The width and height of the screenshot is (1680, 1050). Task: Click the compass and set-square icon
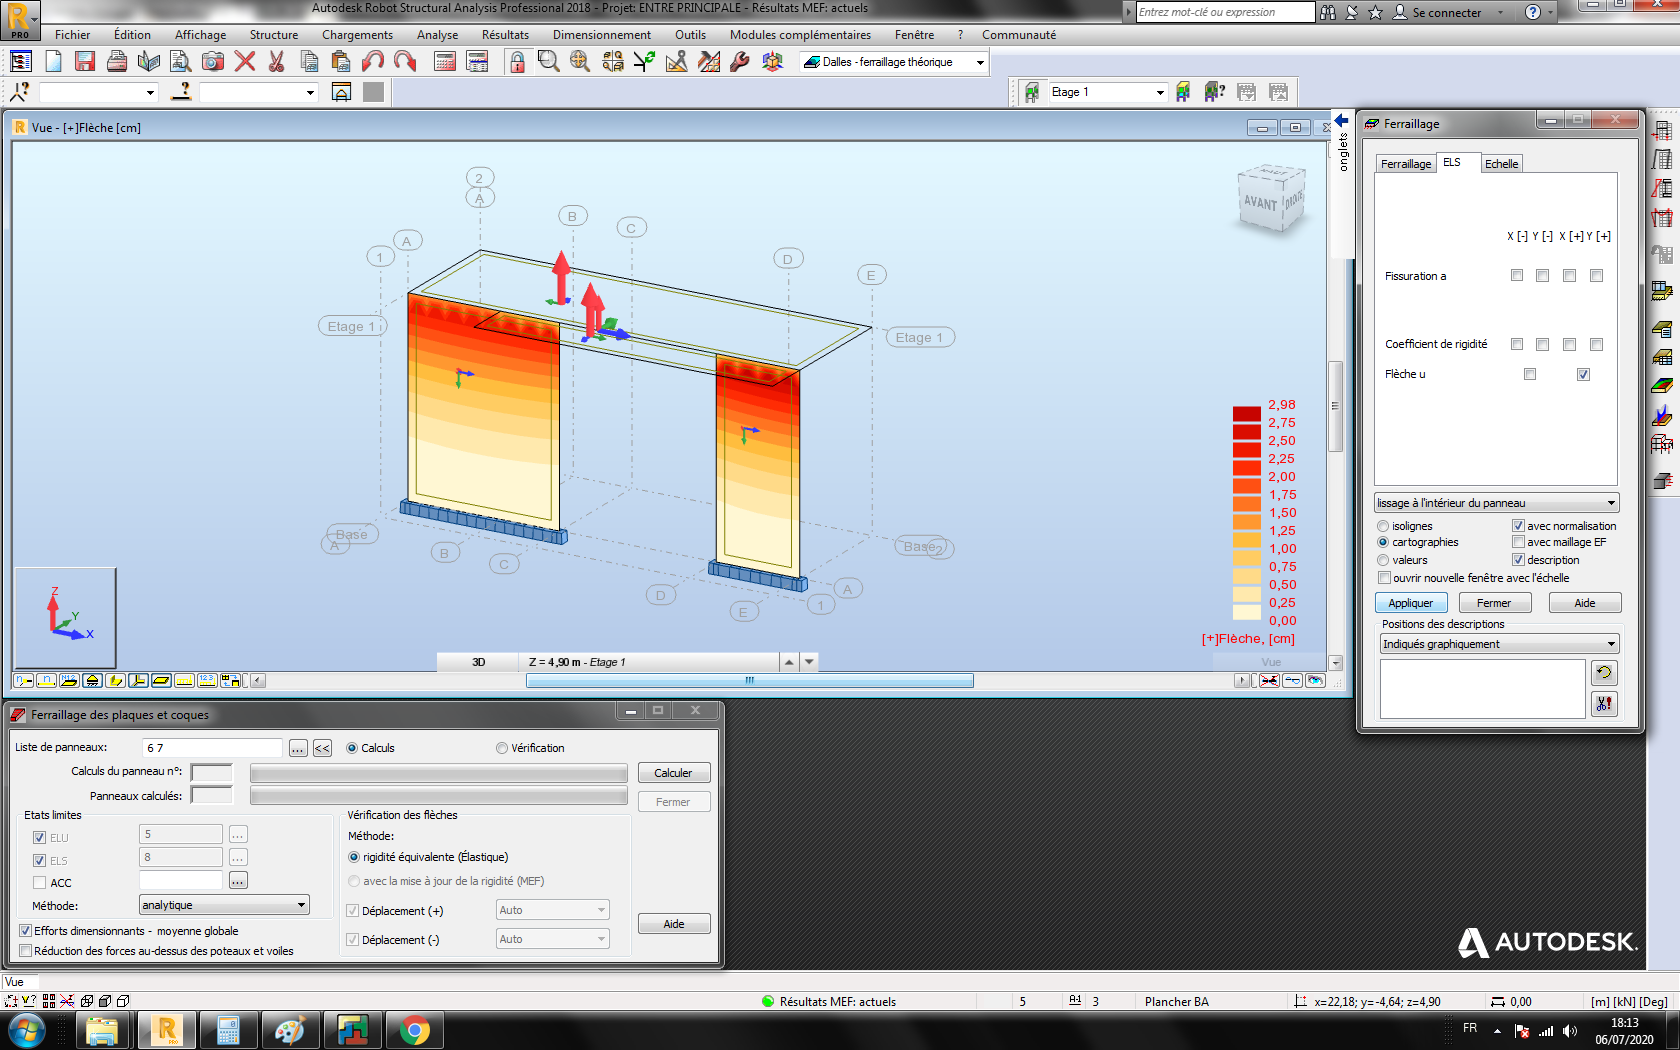pyautogui.click(x=677, y=62)
